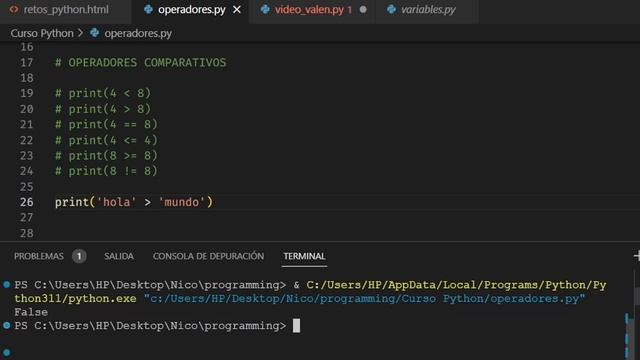Click the second command decoration dot in terminal
The height and width of the screenshot is (360, 640).
(7, 325)
